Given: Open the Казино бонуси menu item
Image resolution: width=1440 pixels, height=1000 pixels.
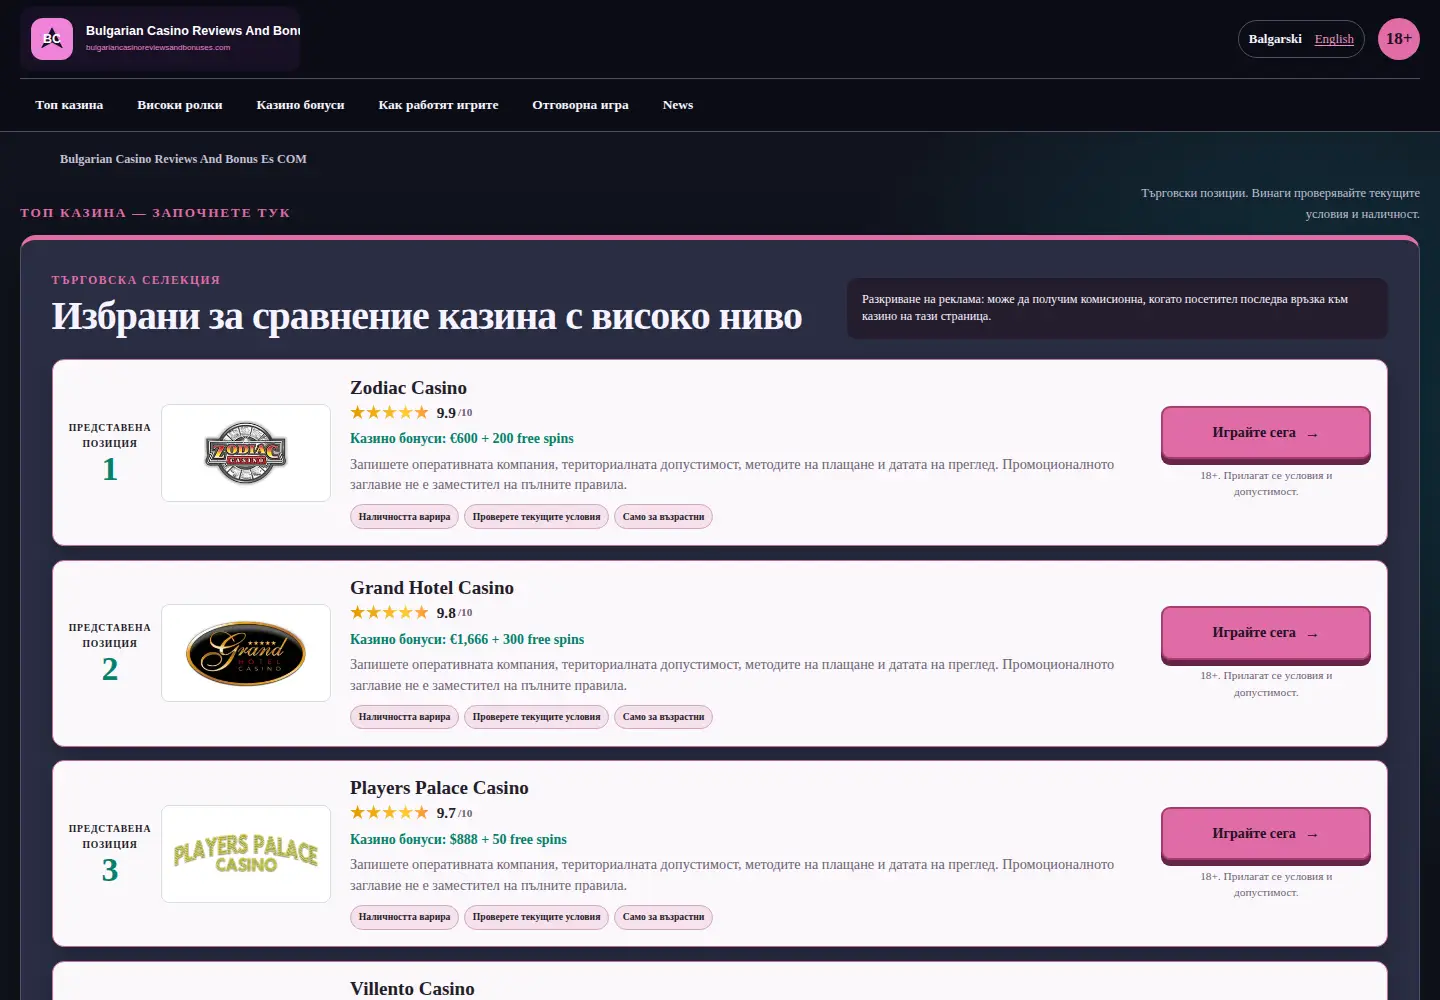Looking at the screenshot, I should 300,105.
